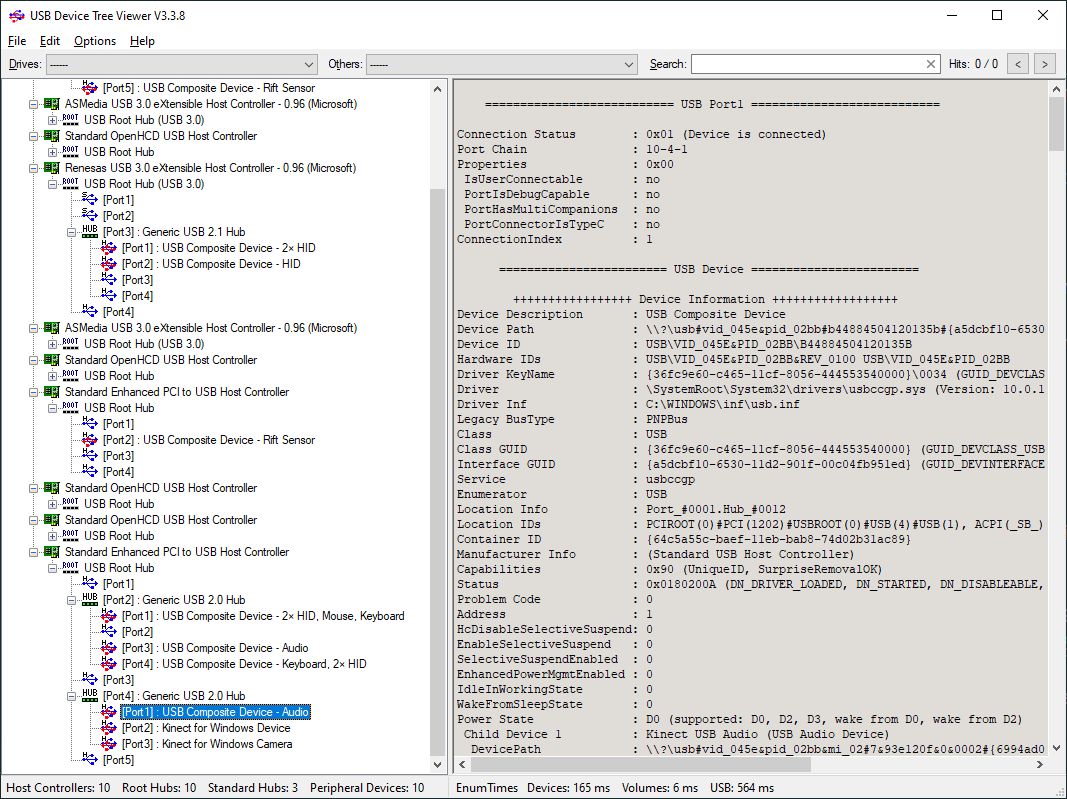The width and height of the screenshot is (1067, 799).
Task: Click the icon for 2× HID, Mouse, Keyboard device
Action: (x=108, y=616)
